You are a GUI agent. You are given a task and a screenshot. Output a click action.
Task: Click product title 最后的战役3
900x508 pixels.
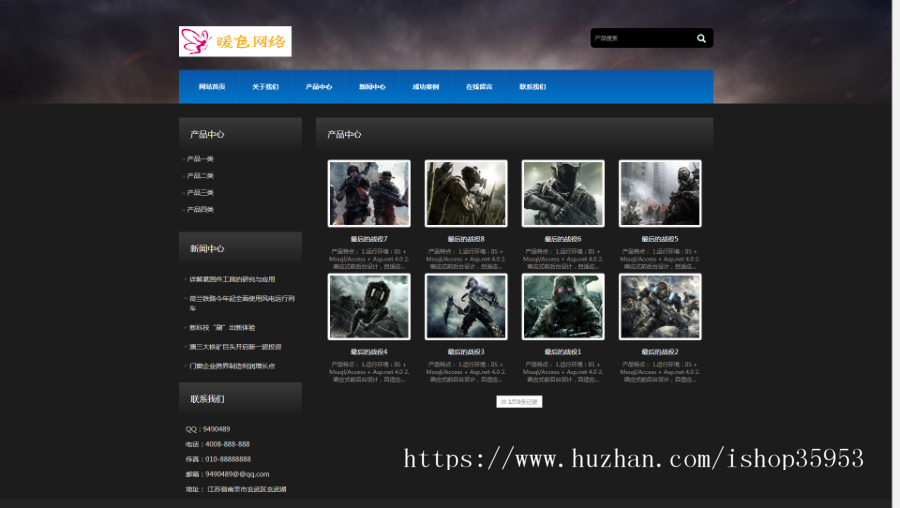[466, 352]
